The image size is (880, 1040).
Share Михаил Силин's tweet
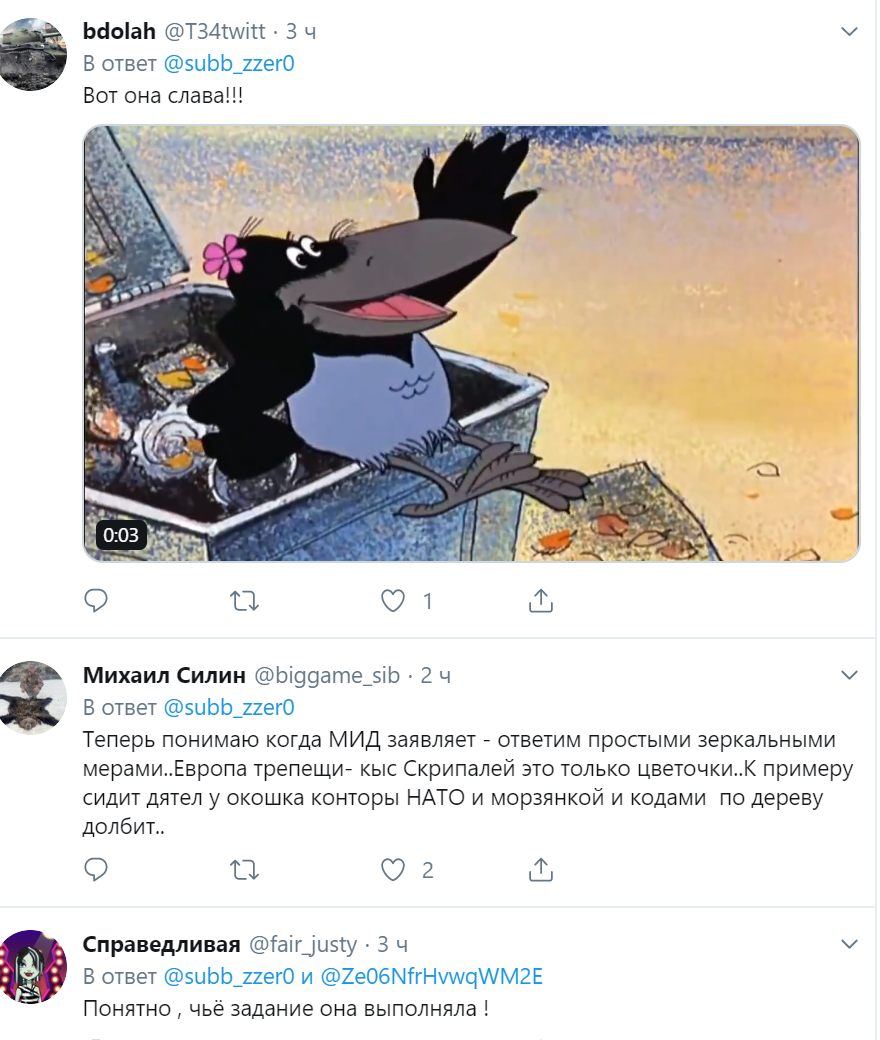(540, 869)
